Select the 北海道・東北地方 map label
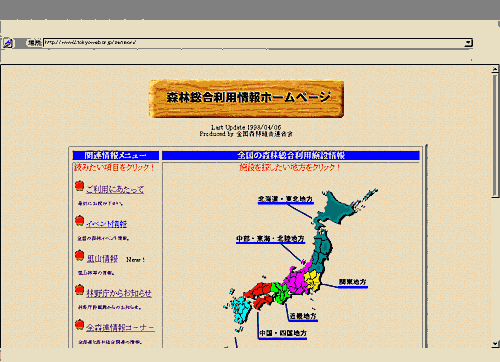Image resolution: width=500 pixels, height=362 pixels. pos(286,199)
